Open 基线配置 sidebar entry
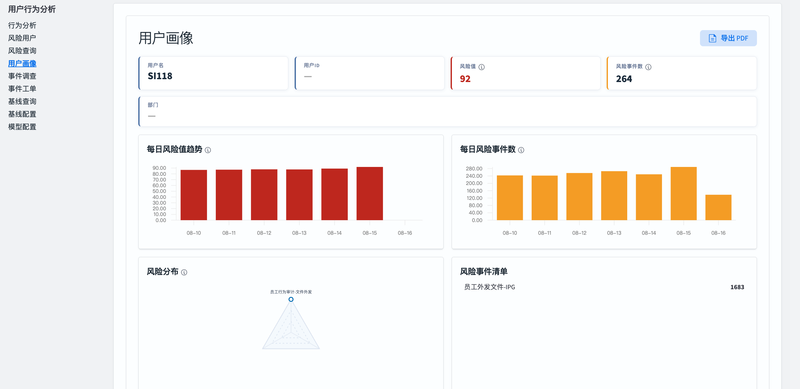 coord(22,114)
